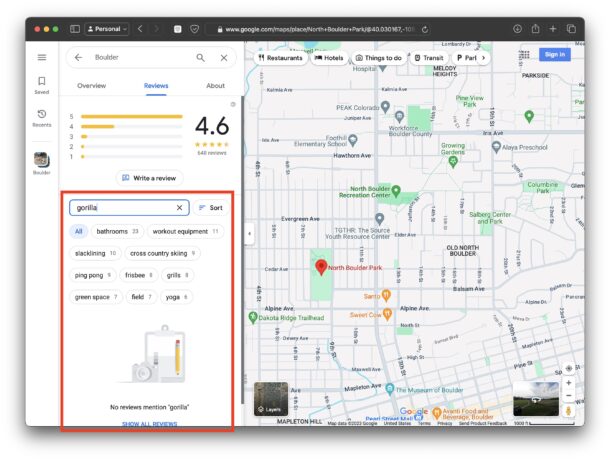Open the Google Maps hamburger menu
The height and width of the screenshot is (460, 610).
coord(42,58)
